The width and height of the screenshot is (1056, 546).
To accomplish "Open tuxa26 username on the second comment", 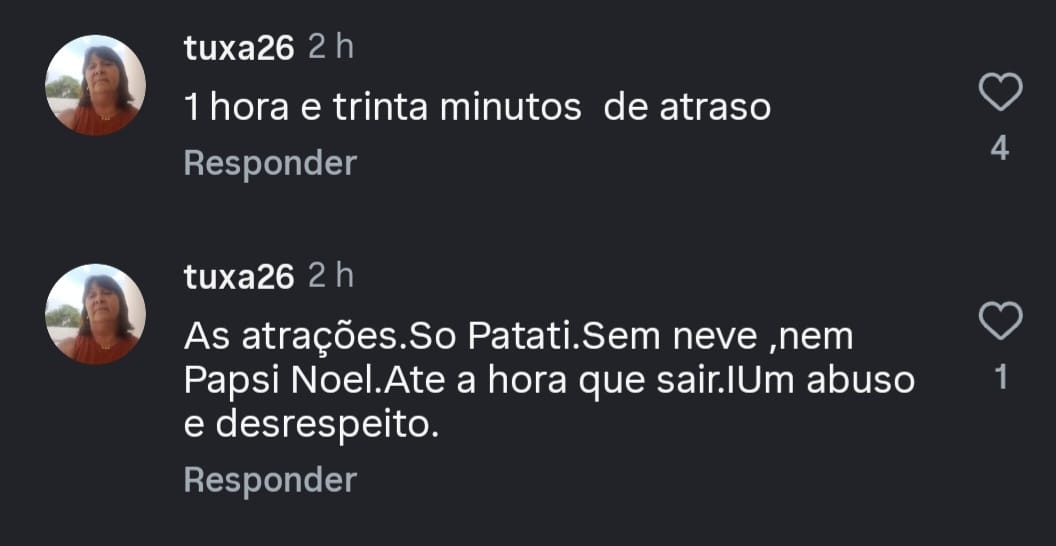I will click(x=239, y=277).
